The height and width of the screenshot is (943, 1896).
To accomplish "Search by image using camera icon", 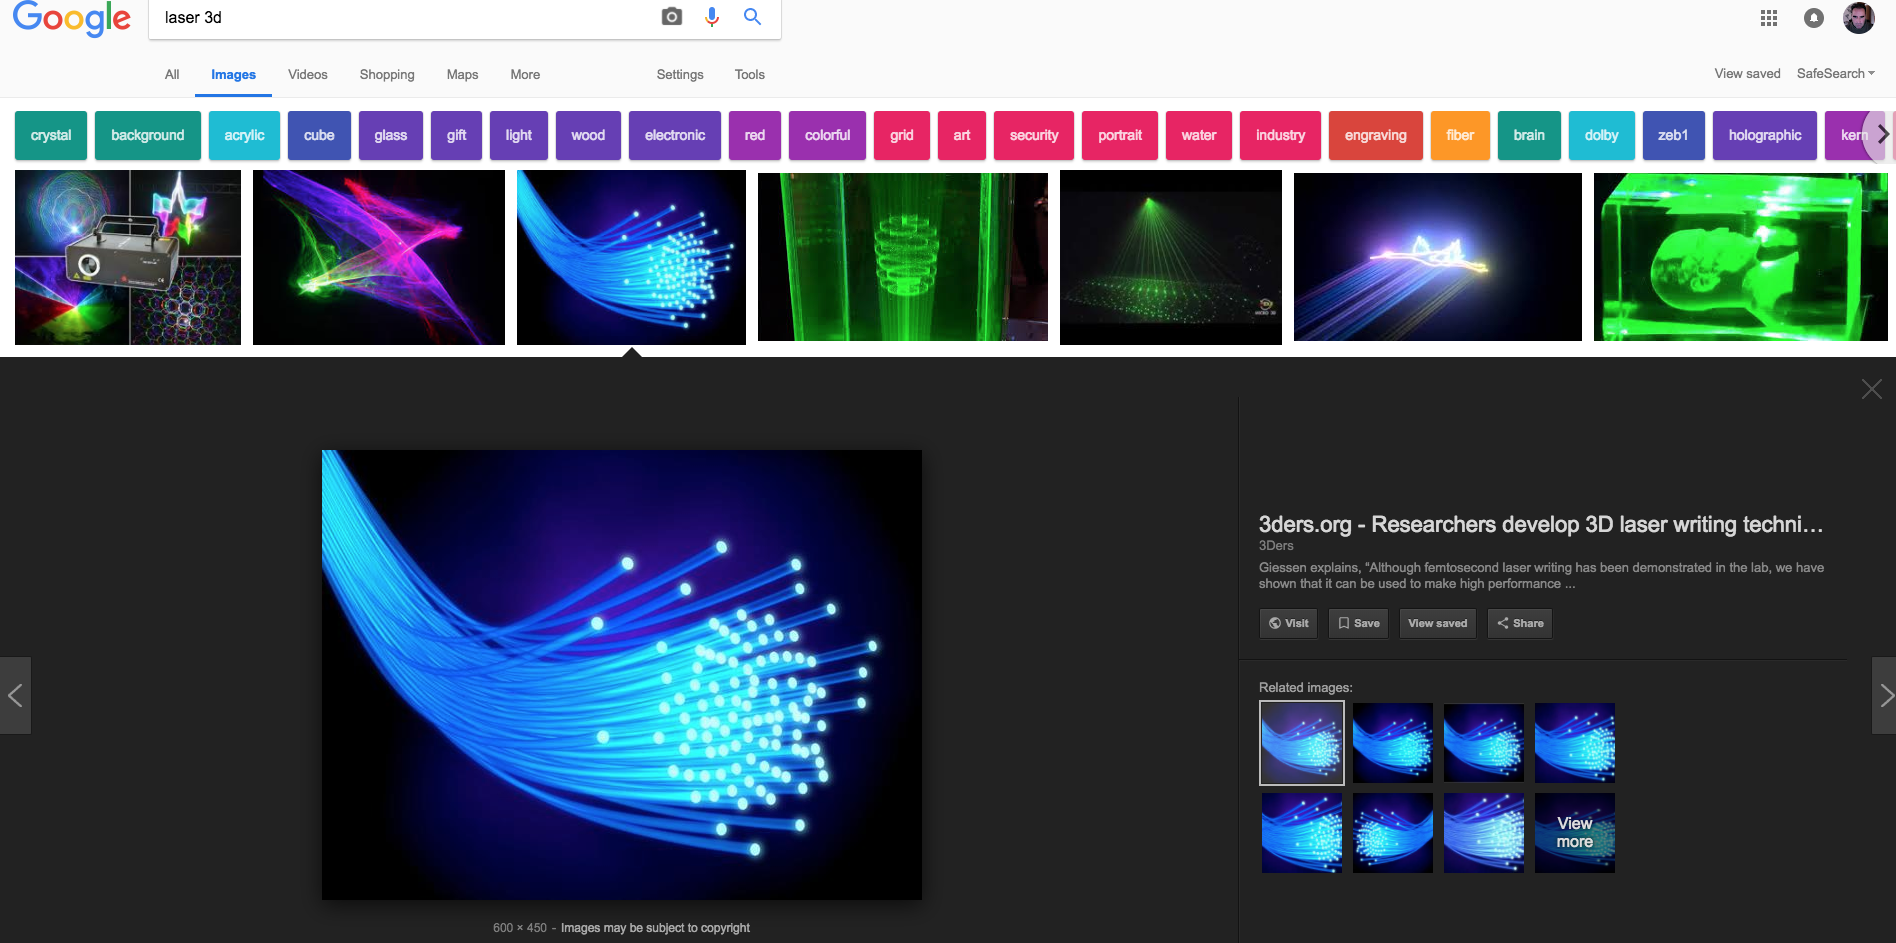I will click(672, 17).
